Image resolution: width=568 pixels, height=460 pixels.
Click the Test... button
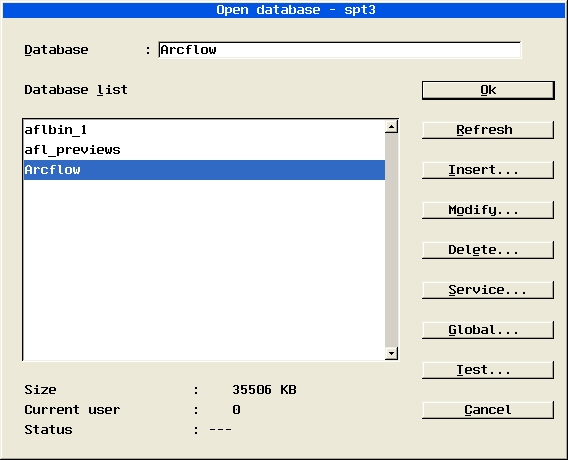click(x=488, y=370)
